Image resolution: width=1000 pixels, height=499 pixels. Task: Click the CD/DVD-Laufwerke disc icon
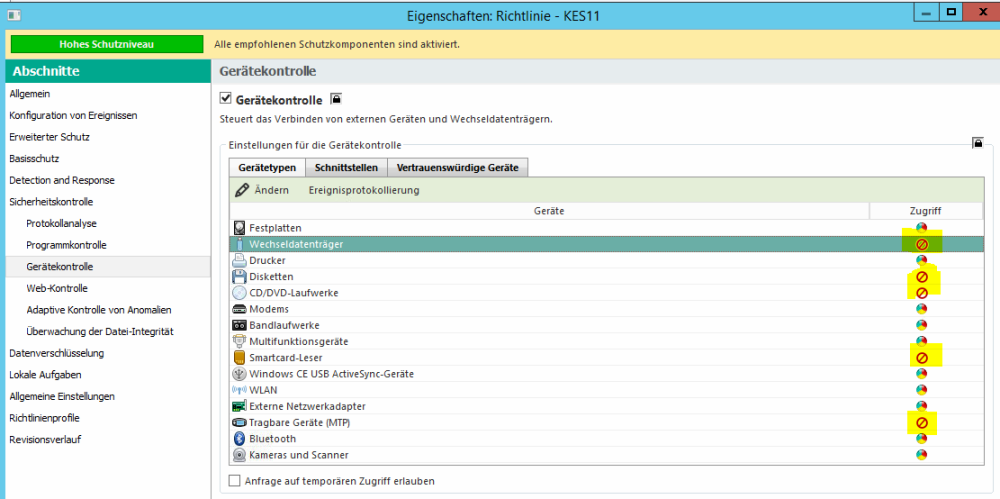pos(239,293)
